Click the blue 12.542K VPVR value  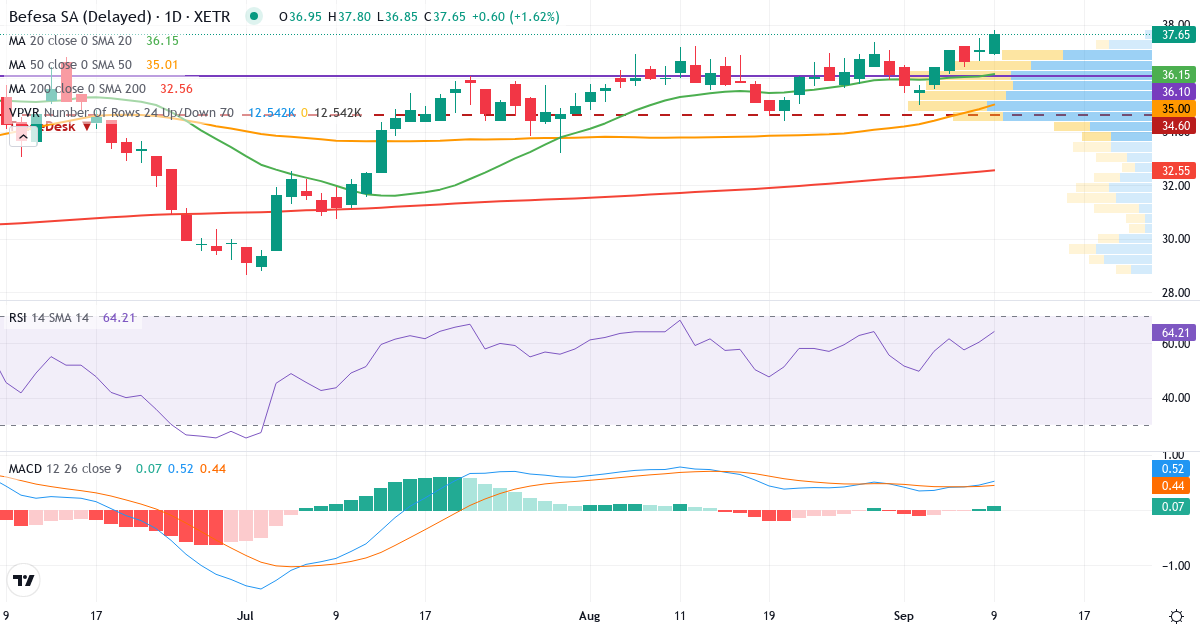pos(273,113)
